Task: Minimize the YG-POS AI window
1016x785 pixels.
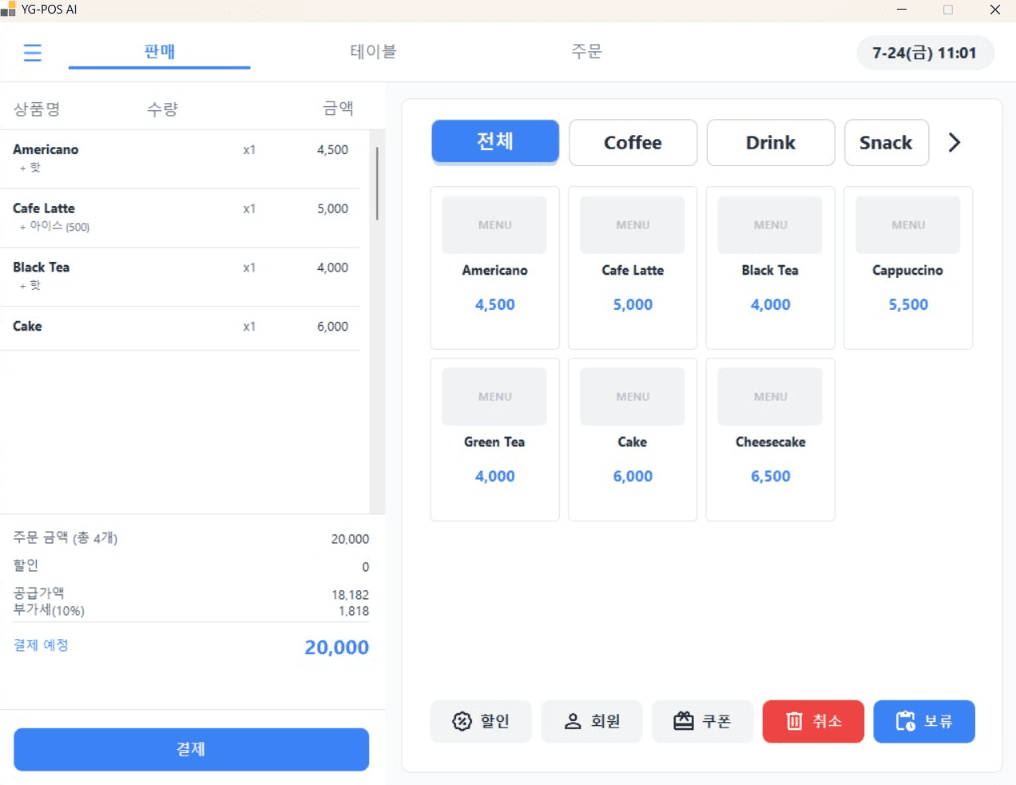Action: 901,9
